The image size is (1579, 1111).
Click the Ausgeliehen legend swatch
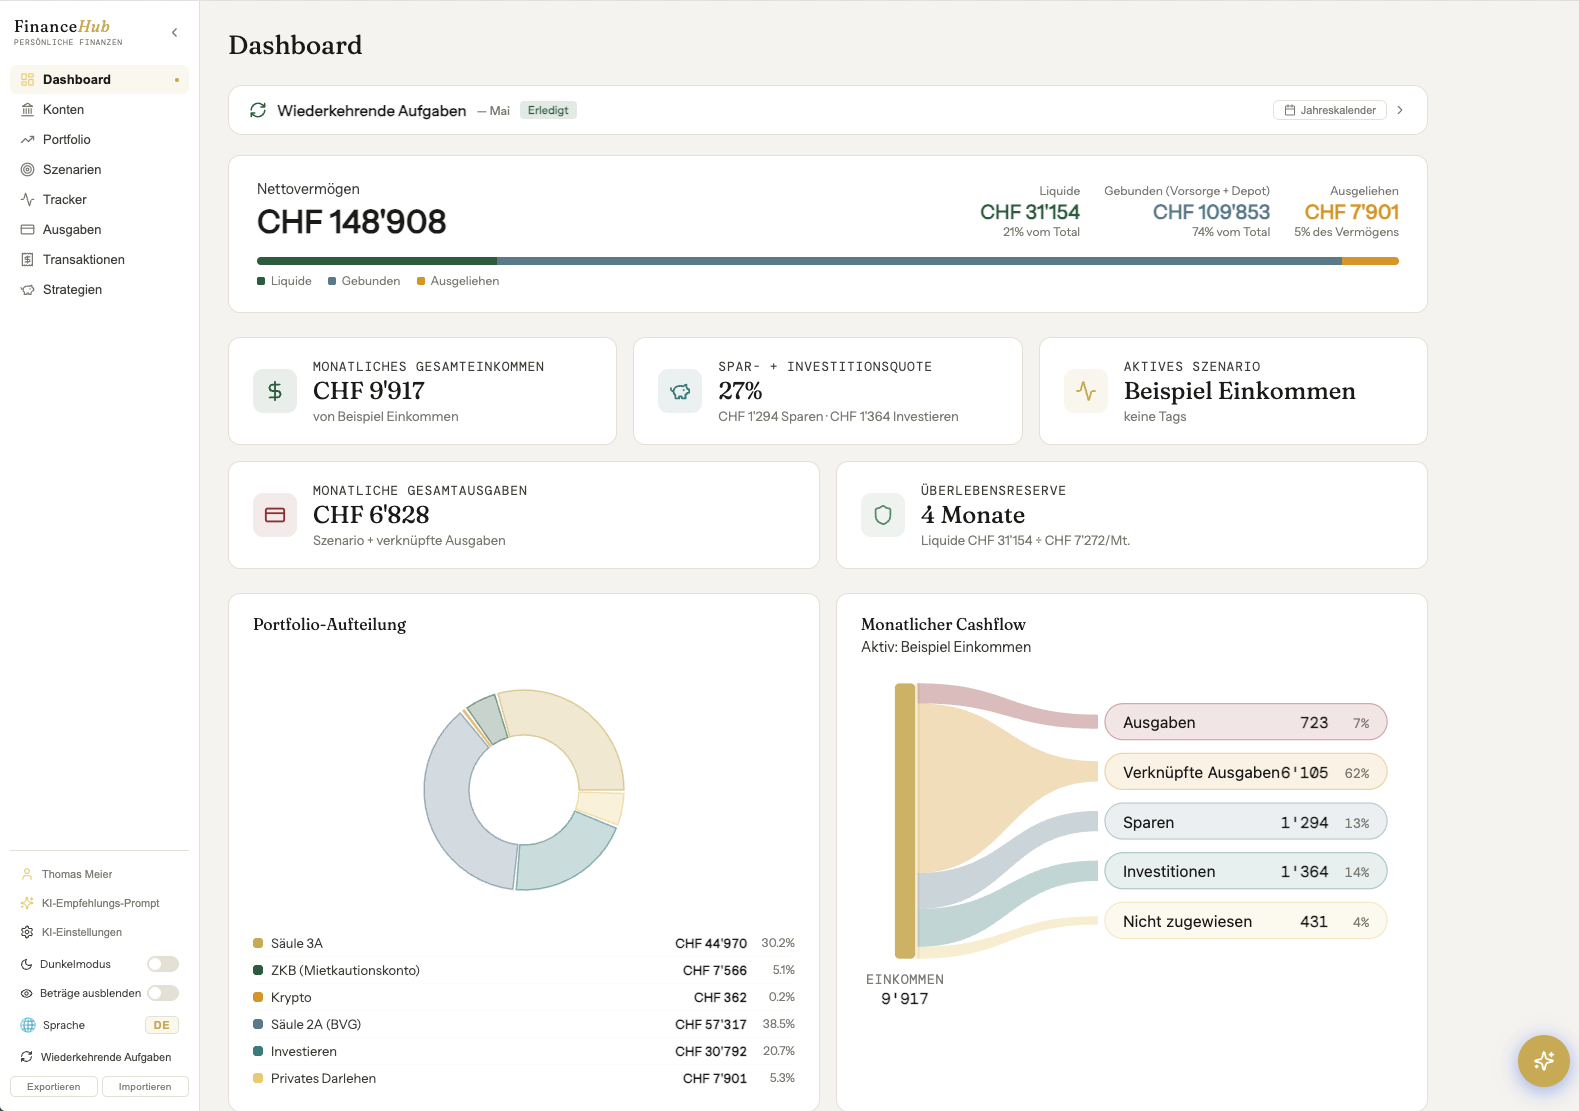(421, 281)
